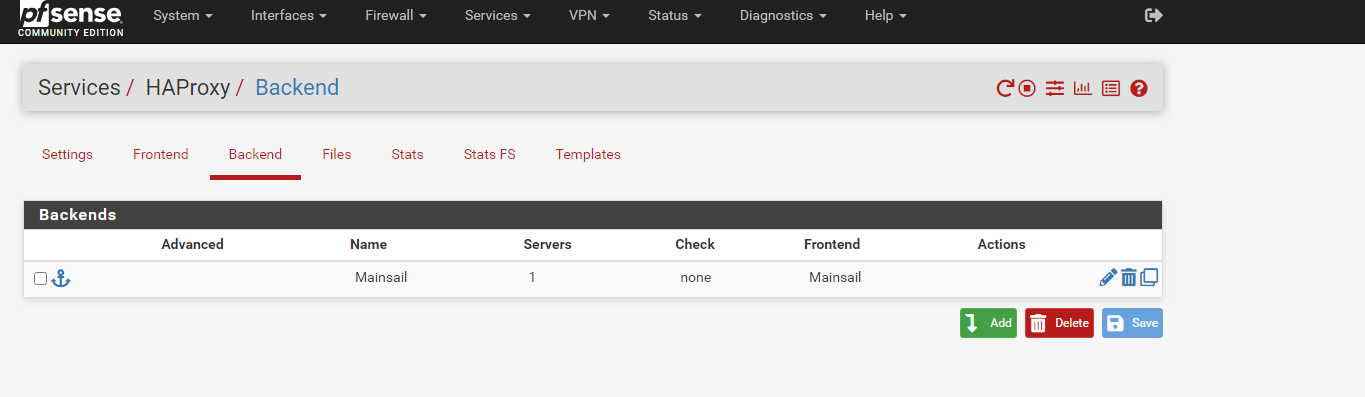Open the status chart icon
1365x397 pixels.
pyautogui.click(x=1082, y=89)
